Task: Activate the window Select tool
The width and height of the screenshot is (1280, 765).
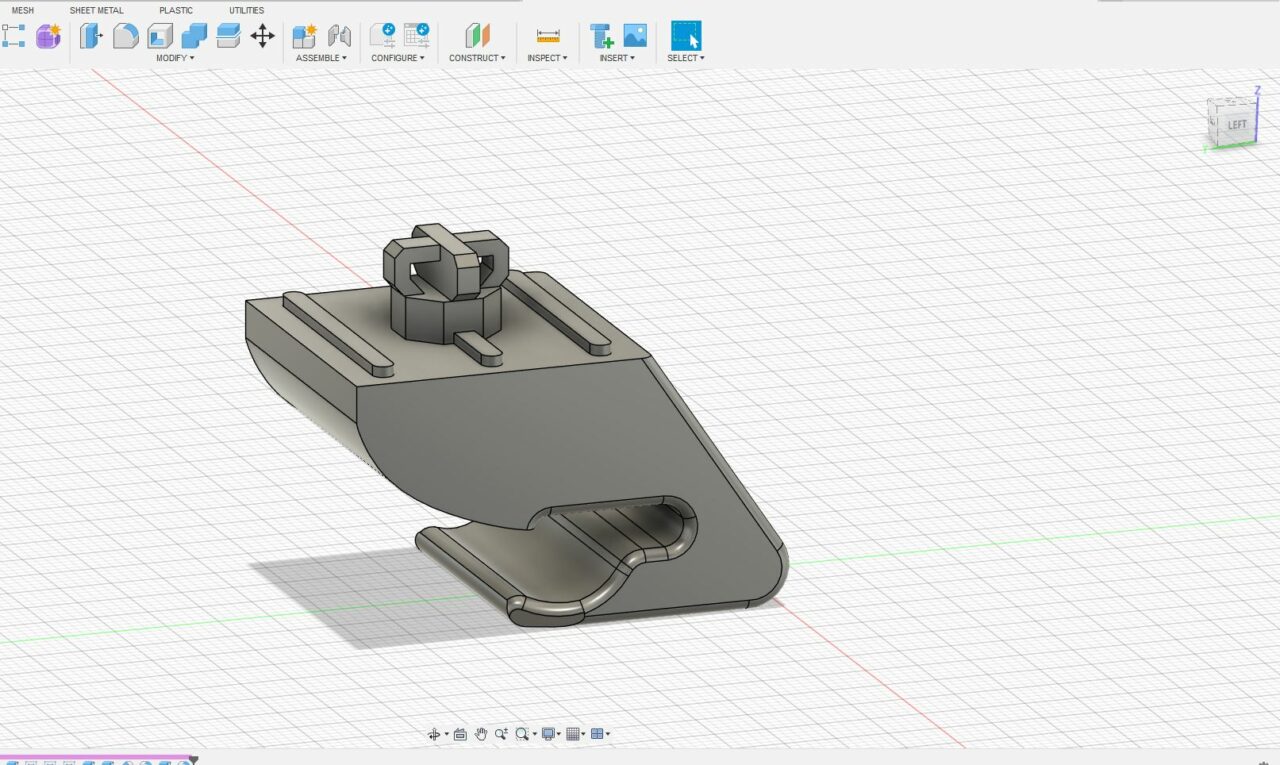Action: coord(686,36)
